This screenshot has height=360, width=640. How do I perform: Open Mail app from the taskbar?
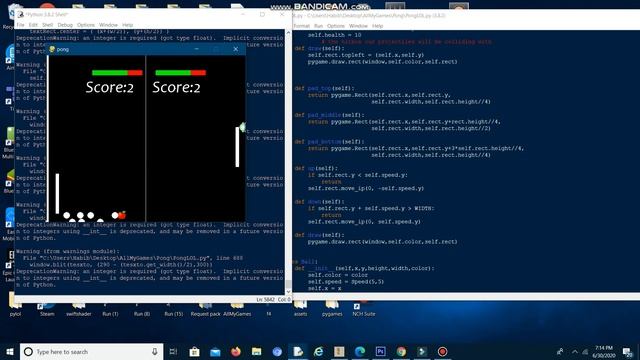tap(215, 351)
